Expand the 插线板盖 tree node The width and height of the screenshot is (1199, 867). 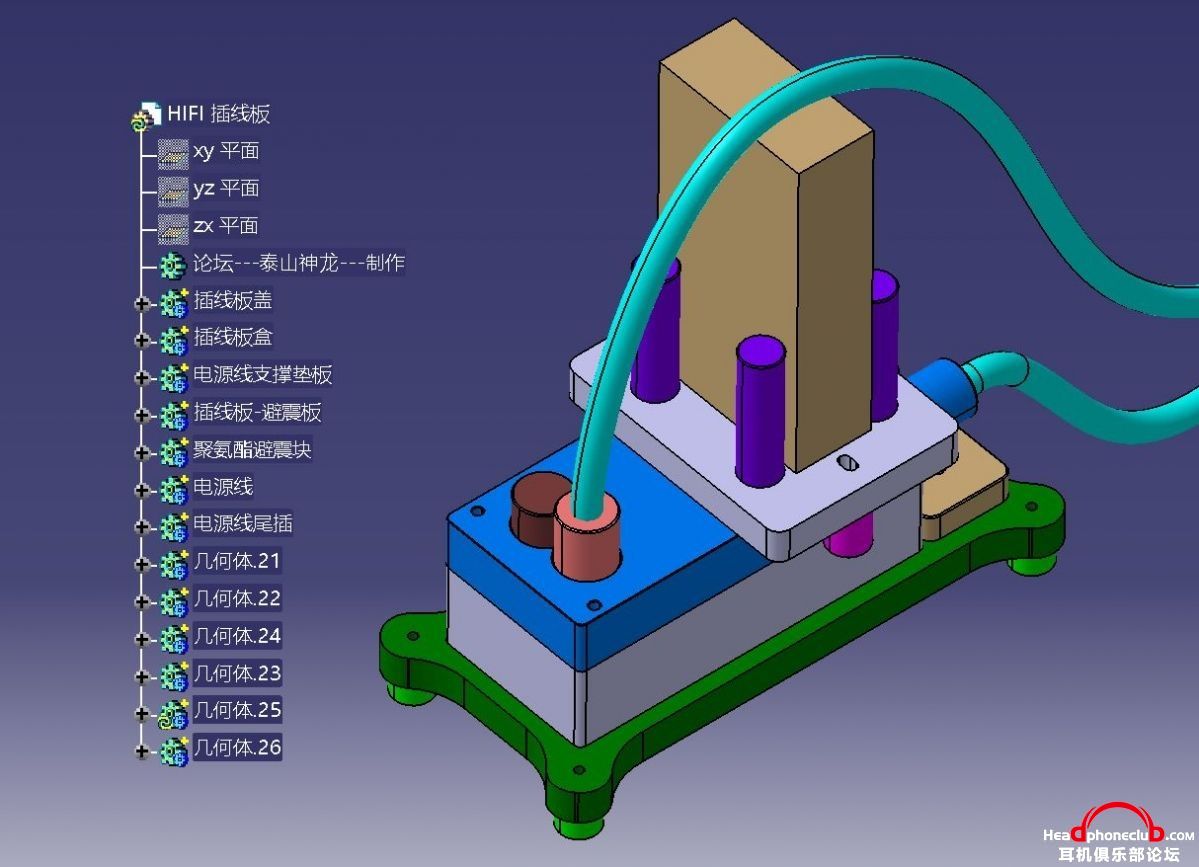pos(141,304)
